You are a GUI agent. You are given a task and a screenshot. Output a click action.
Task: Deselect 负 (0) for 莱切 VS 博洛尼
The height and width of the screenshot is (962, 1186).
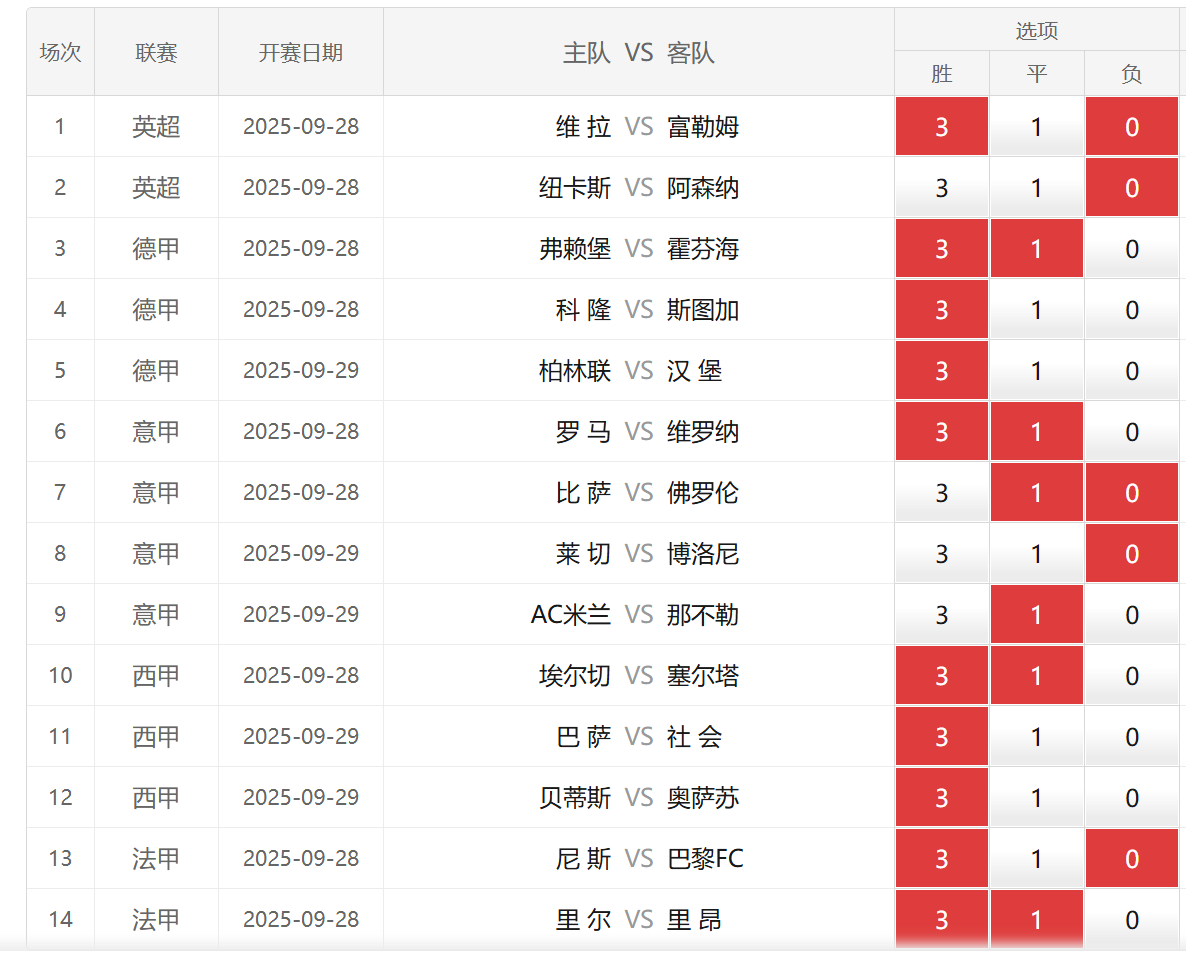click(x=1131, y=554)
